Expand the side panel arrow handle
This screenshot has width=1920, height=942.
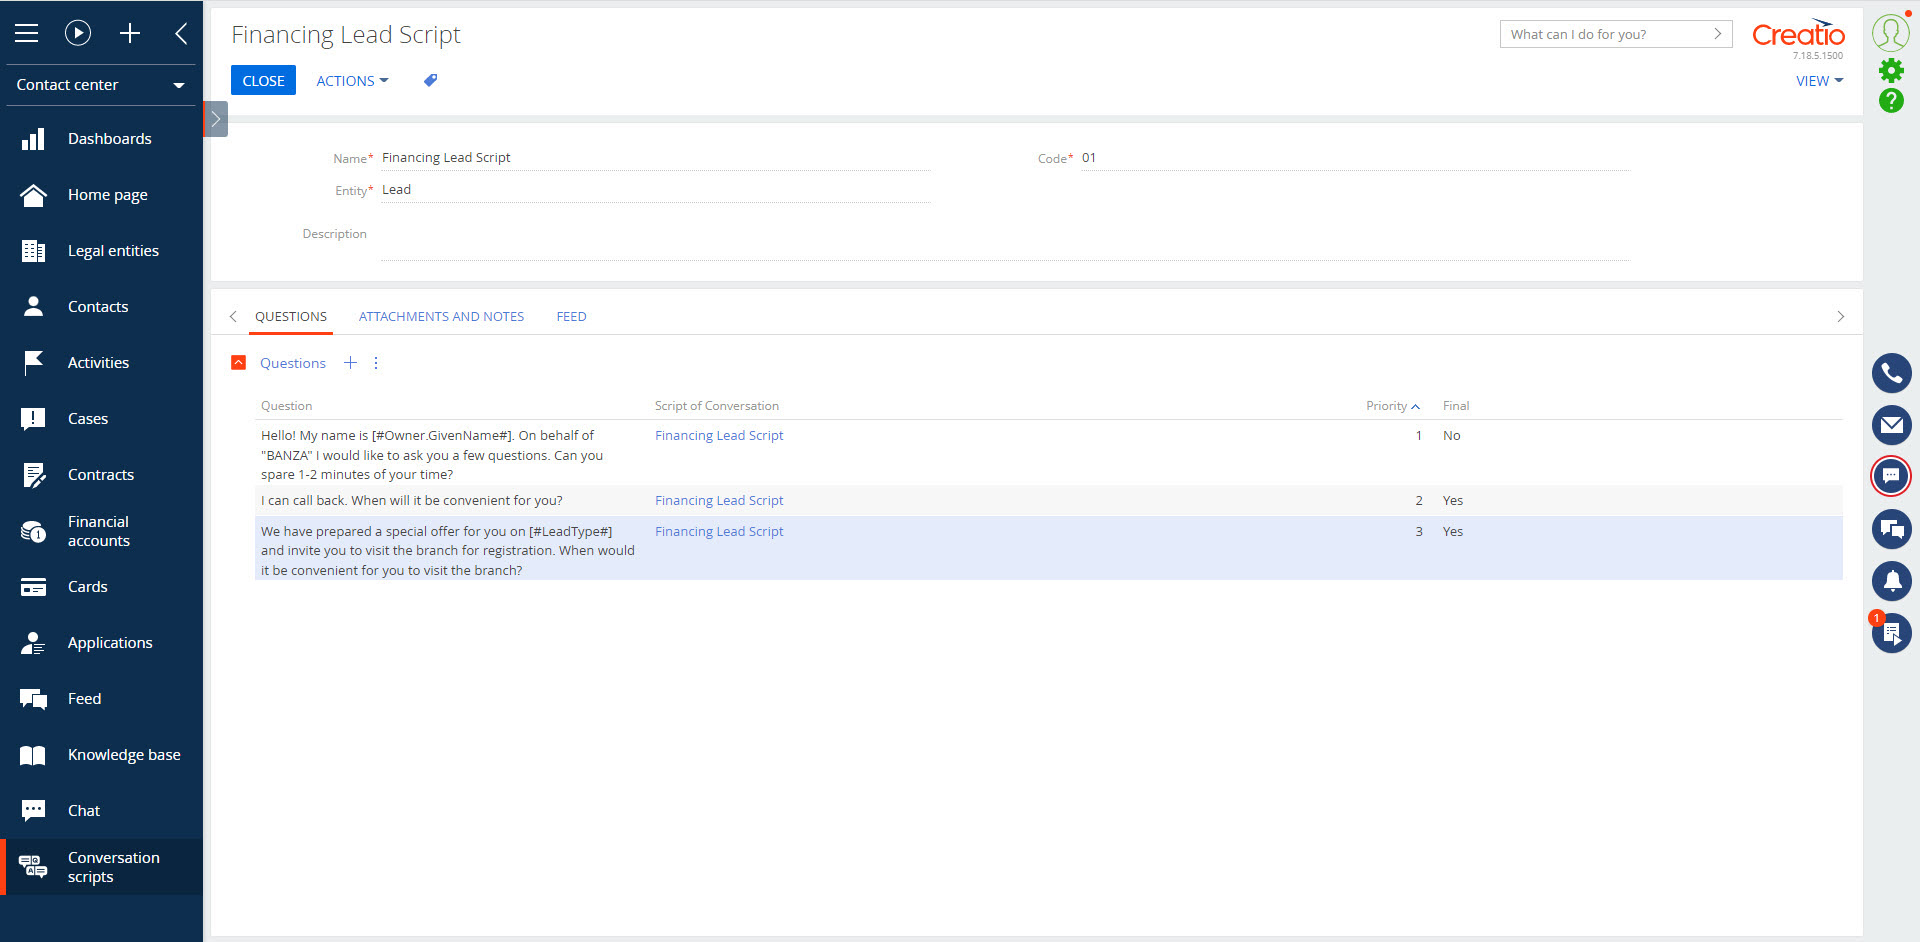215,119
